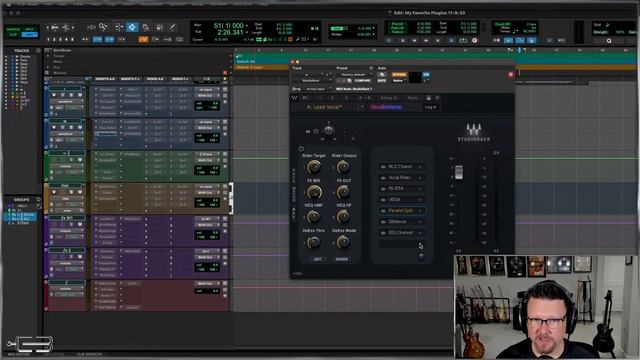The image size is (640, 360).
Task: Click the sub counter 2:26.341 display
Action: (x=230, y=33)
